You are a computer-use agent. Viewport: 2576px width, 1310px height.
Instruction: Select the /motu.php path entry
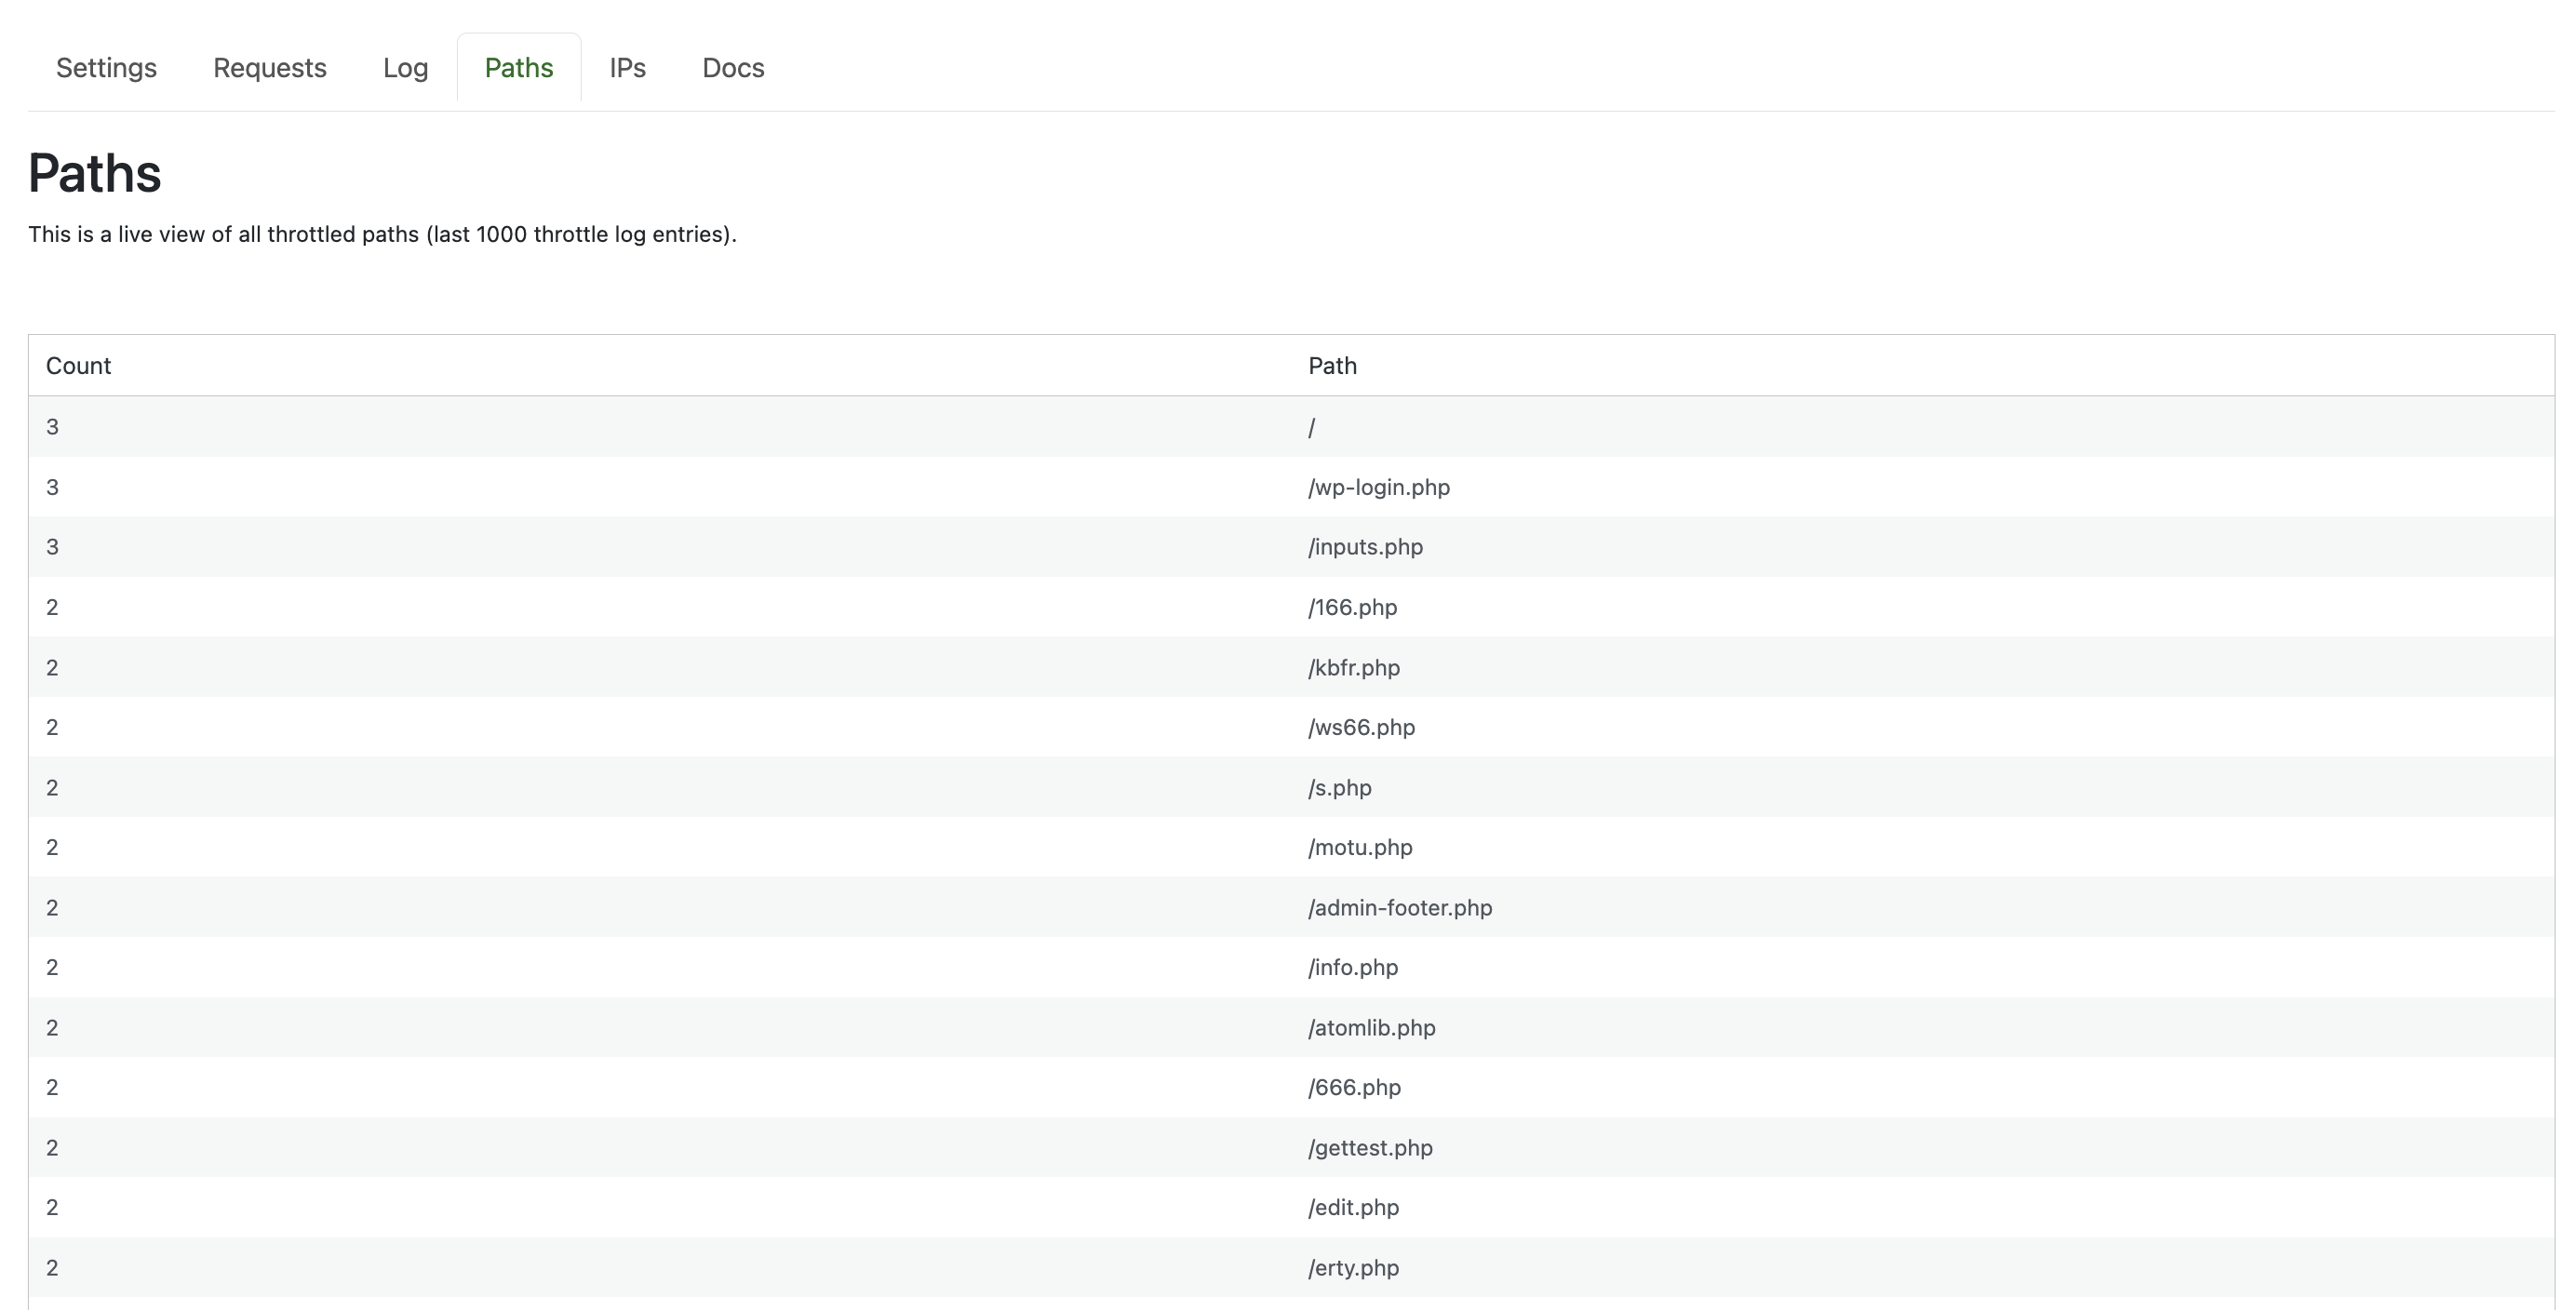coord(1360,847)
